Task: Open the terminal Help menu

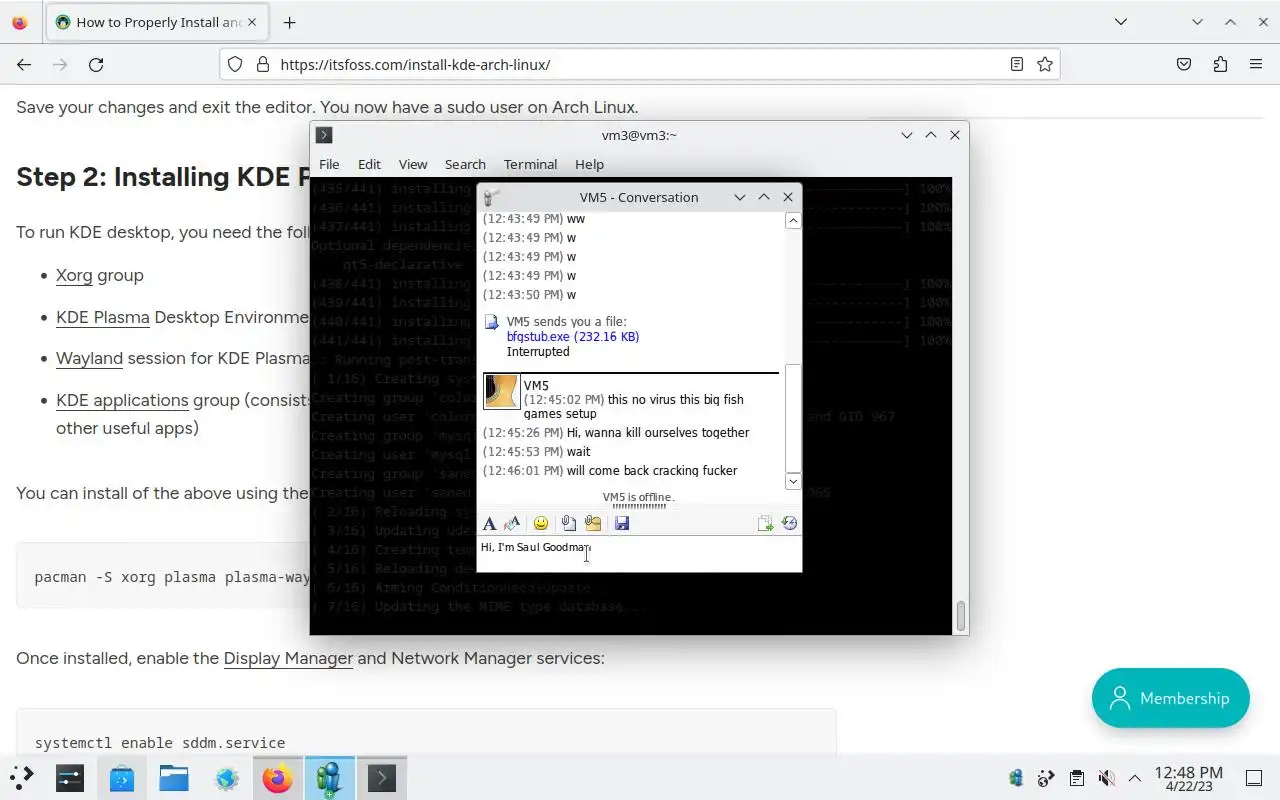Action: pyautogui.click(x=589, y=164)
